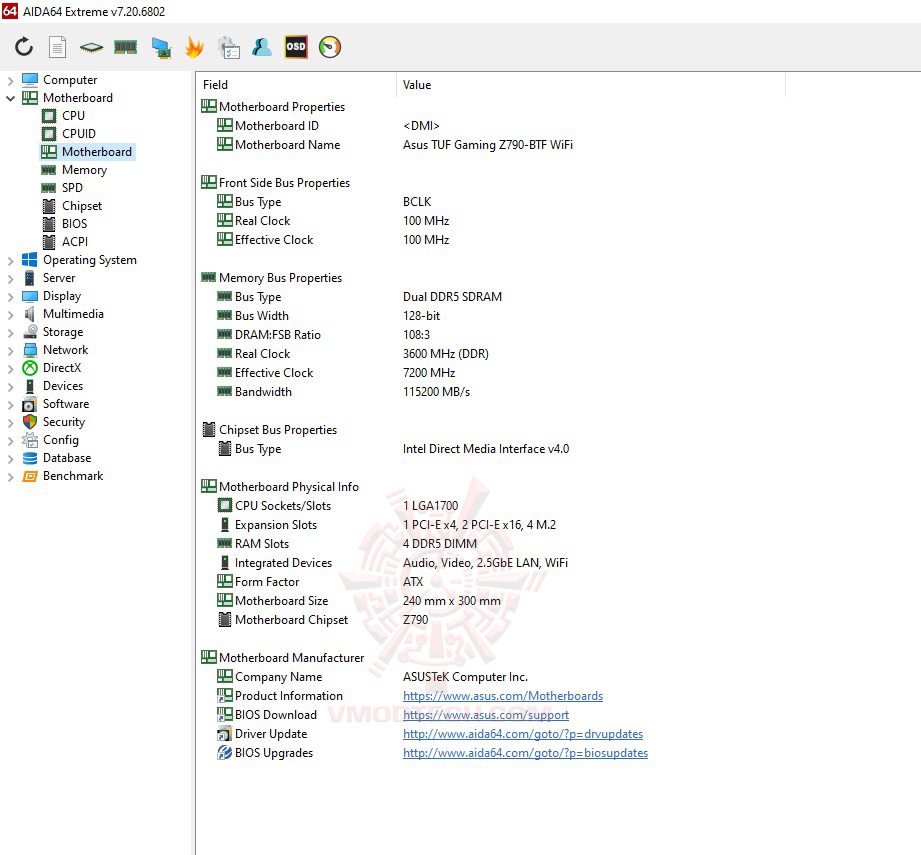921x855 pixels.
Task: Open CPU/motherboard chip toolbar icon
Action: (91, 48)
